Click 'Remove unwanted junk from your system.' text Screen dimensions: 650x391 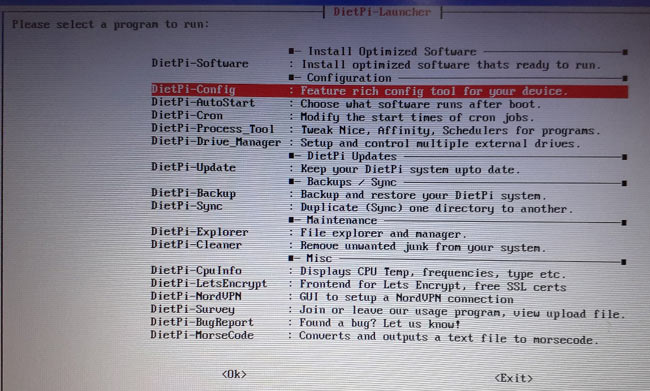pyautogui.click(x=423, y=247)
